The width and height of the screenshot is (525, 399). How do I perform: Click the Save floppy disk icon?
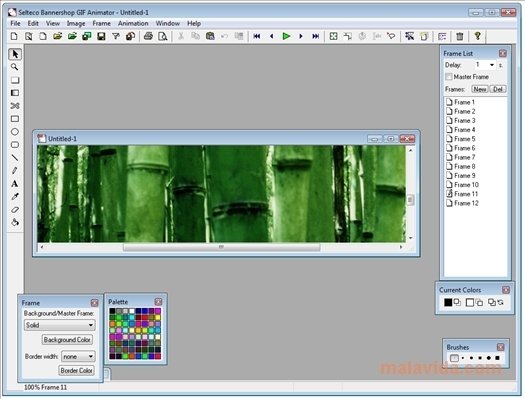coord(101,36)
